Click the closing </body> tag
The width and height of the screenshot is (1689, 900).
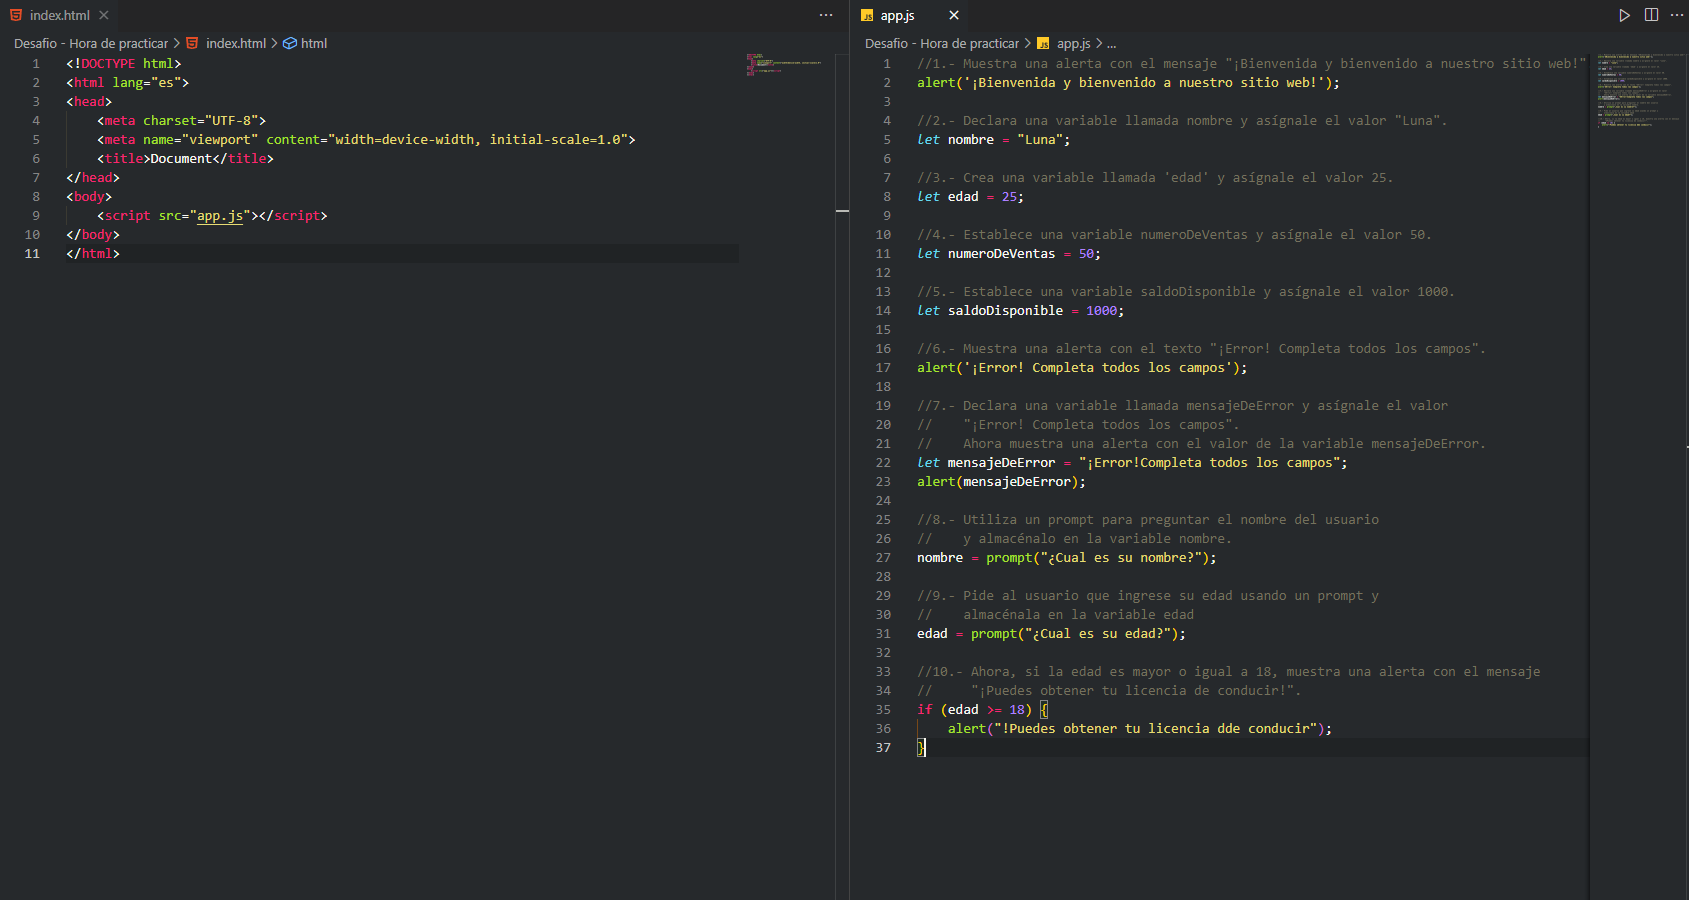(x=93, y=234)
